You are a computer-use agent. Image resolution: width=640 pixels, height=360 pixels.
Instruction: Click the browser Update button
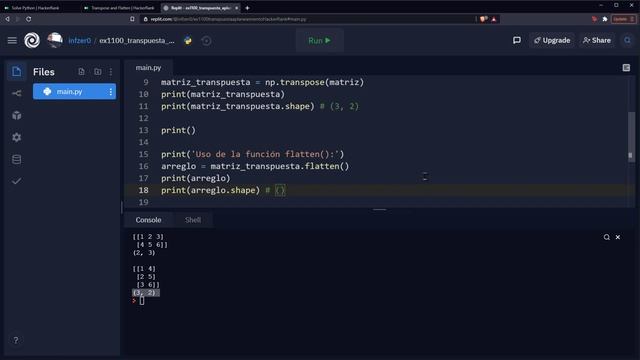pyautogui.click(x=623, y=19)
